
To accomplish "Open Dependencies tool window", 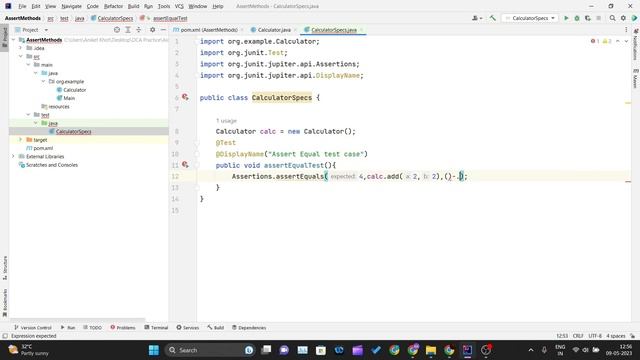I will point(249,328).
